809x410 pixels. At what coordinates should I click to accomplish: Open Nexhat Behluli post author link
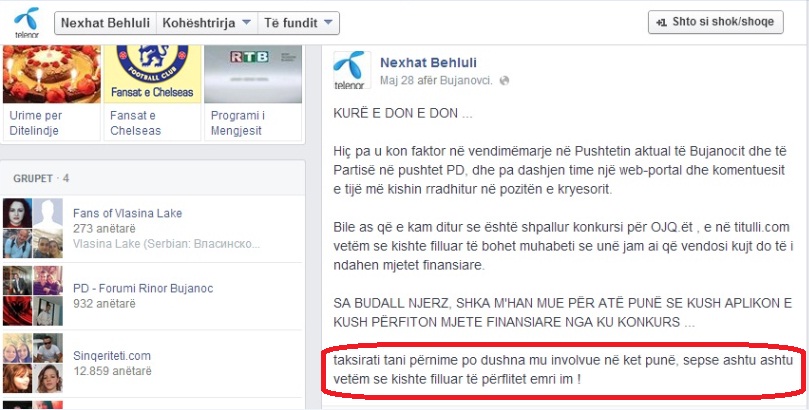tap(428, 63)
